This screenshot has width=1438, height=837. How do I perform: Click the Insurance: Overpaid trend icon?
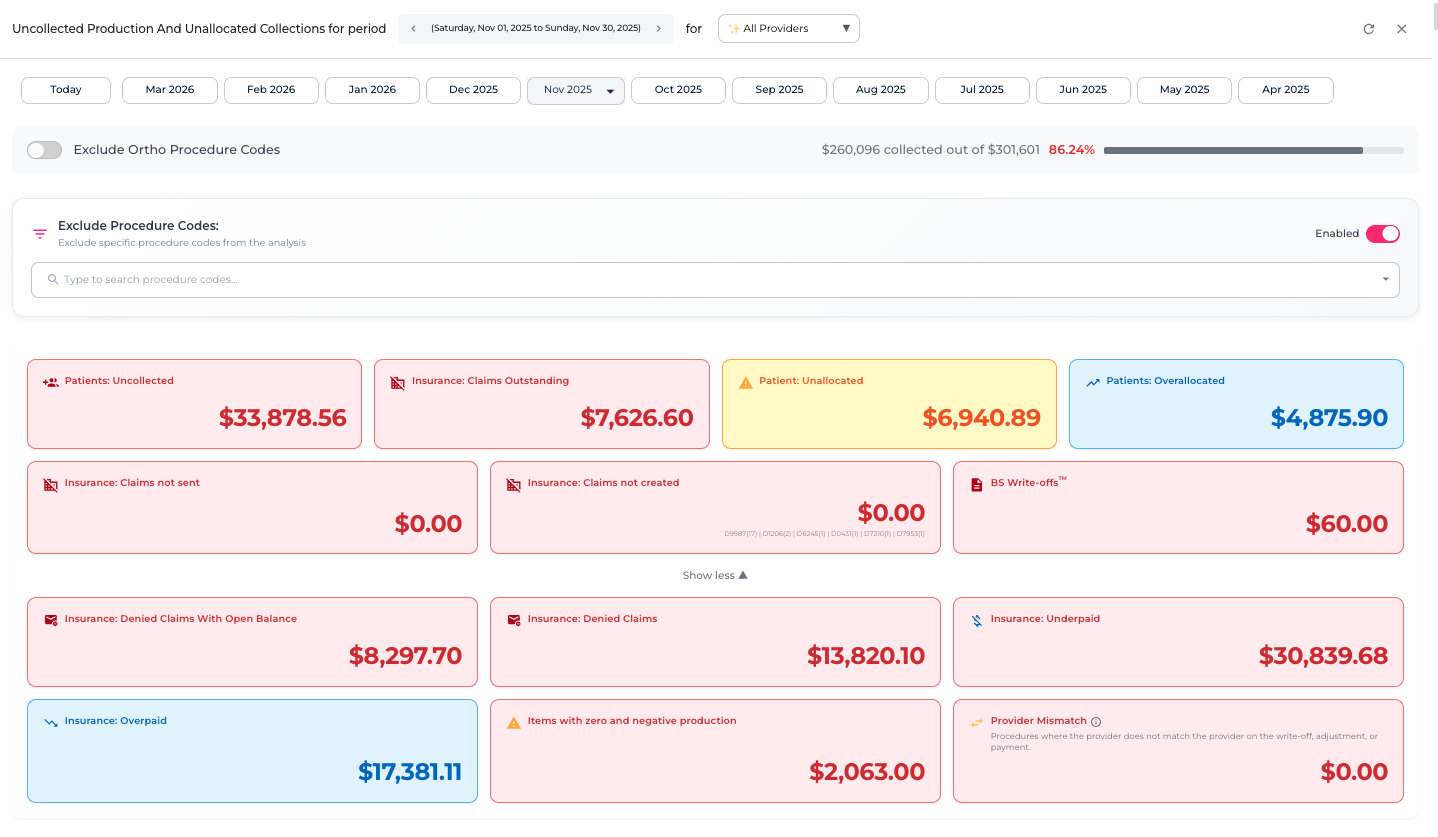50,722
